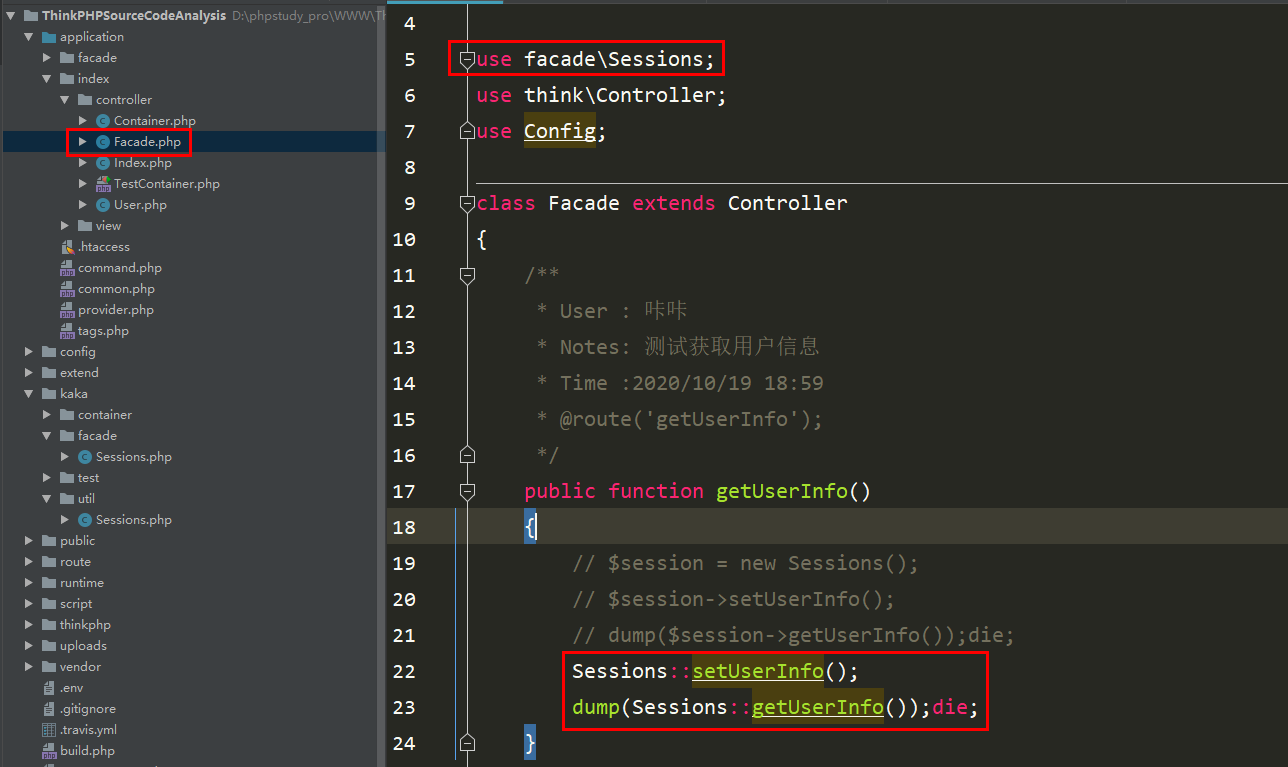Screen dimensions: 1288x767
Task: Fold the doc comment at line 11
Action: 466,276
